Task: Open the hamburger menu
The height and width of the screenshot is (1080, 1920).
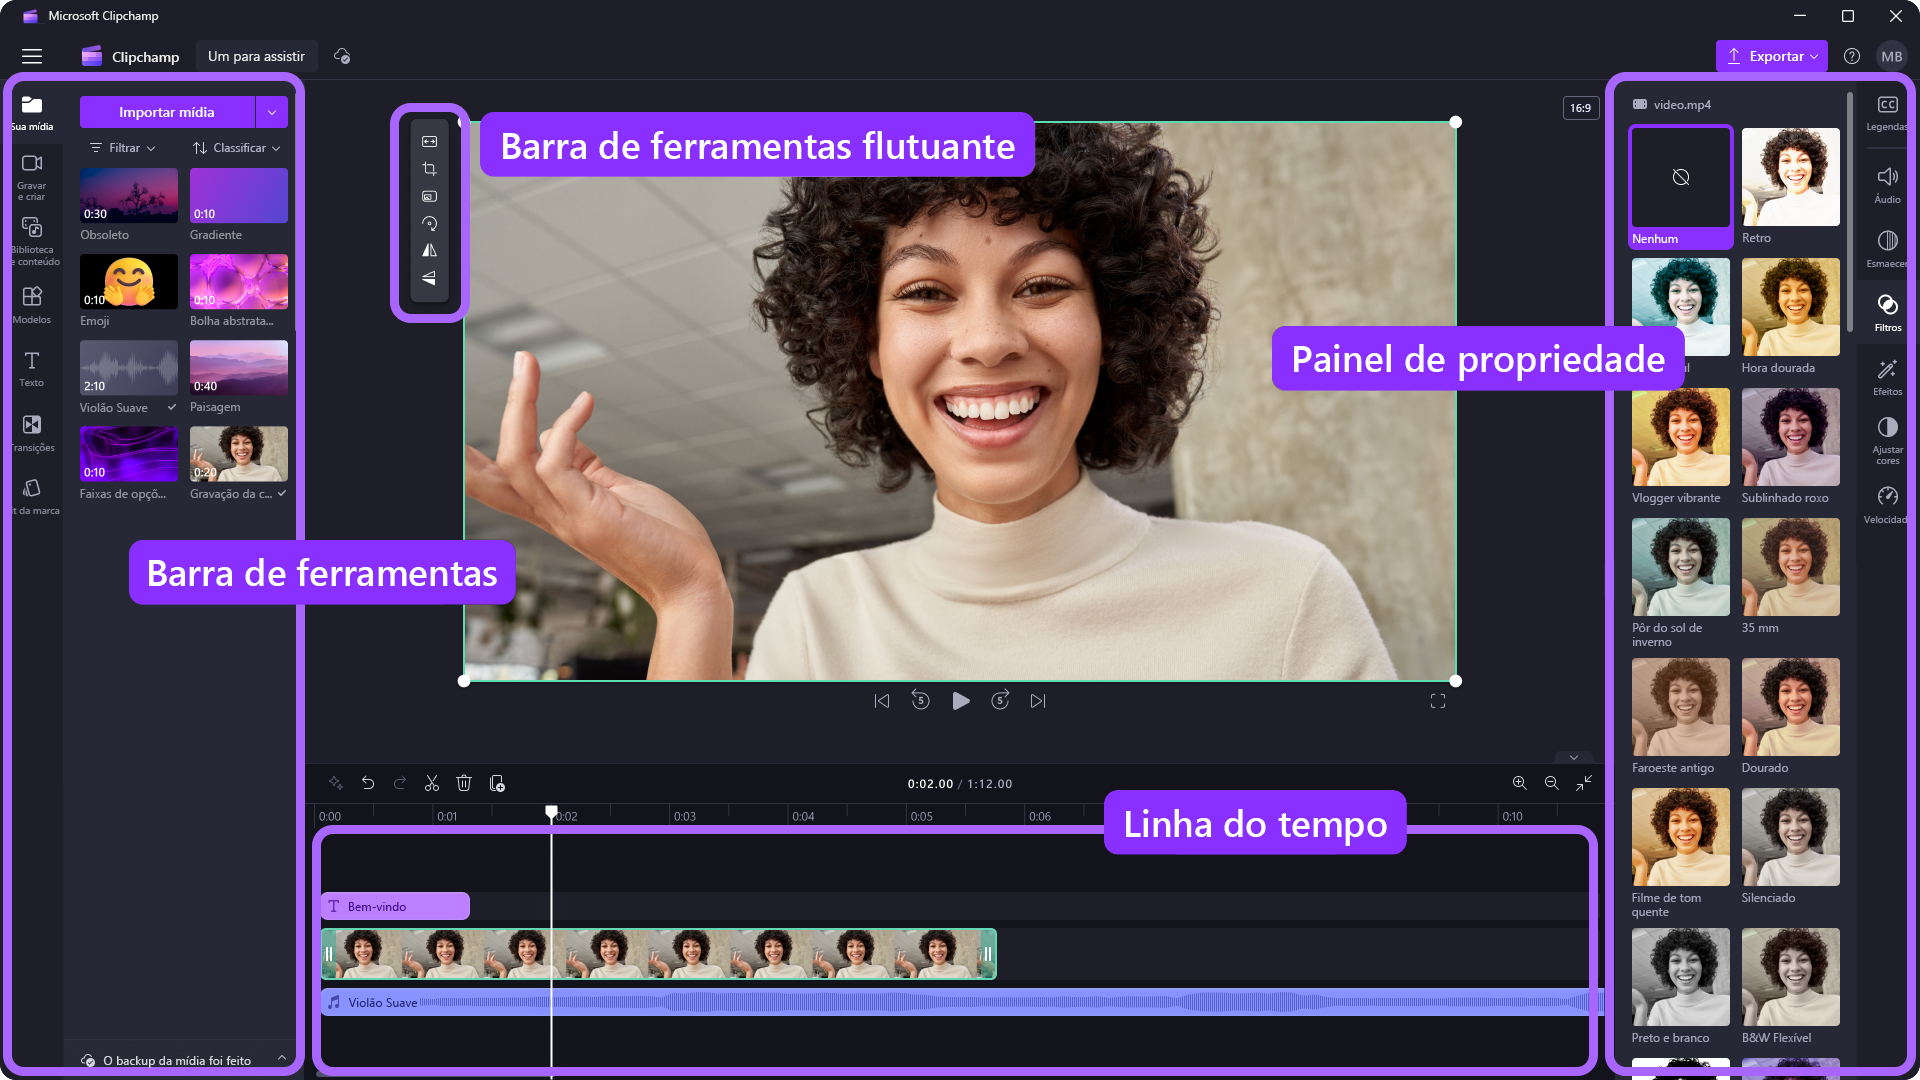Action: point(32,57)
